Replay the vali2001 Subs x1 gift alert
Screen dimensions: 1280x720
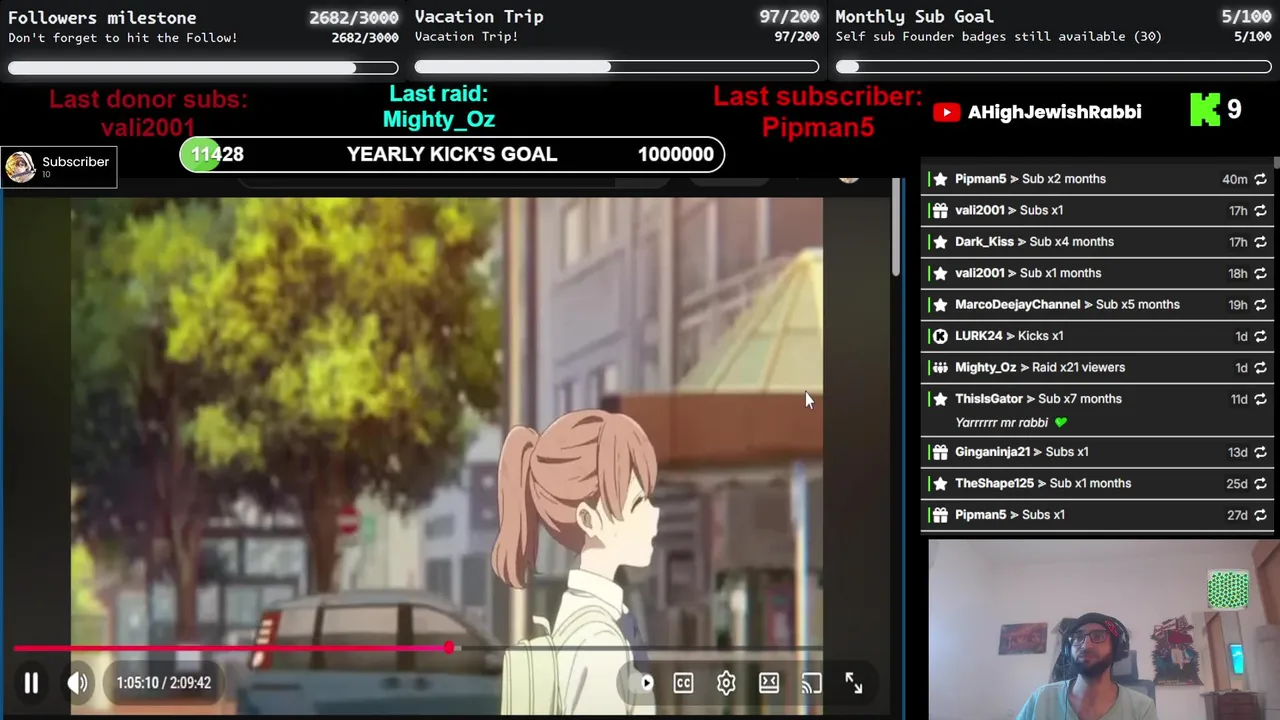[1260, 211]
